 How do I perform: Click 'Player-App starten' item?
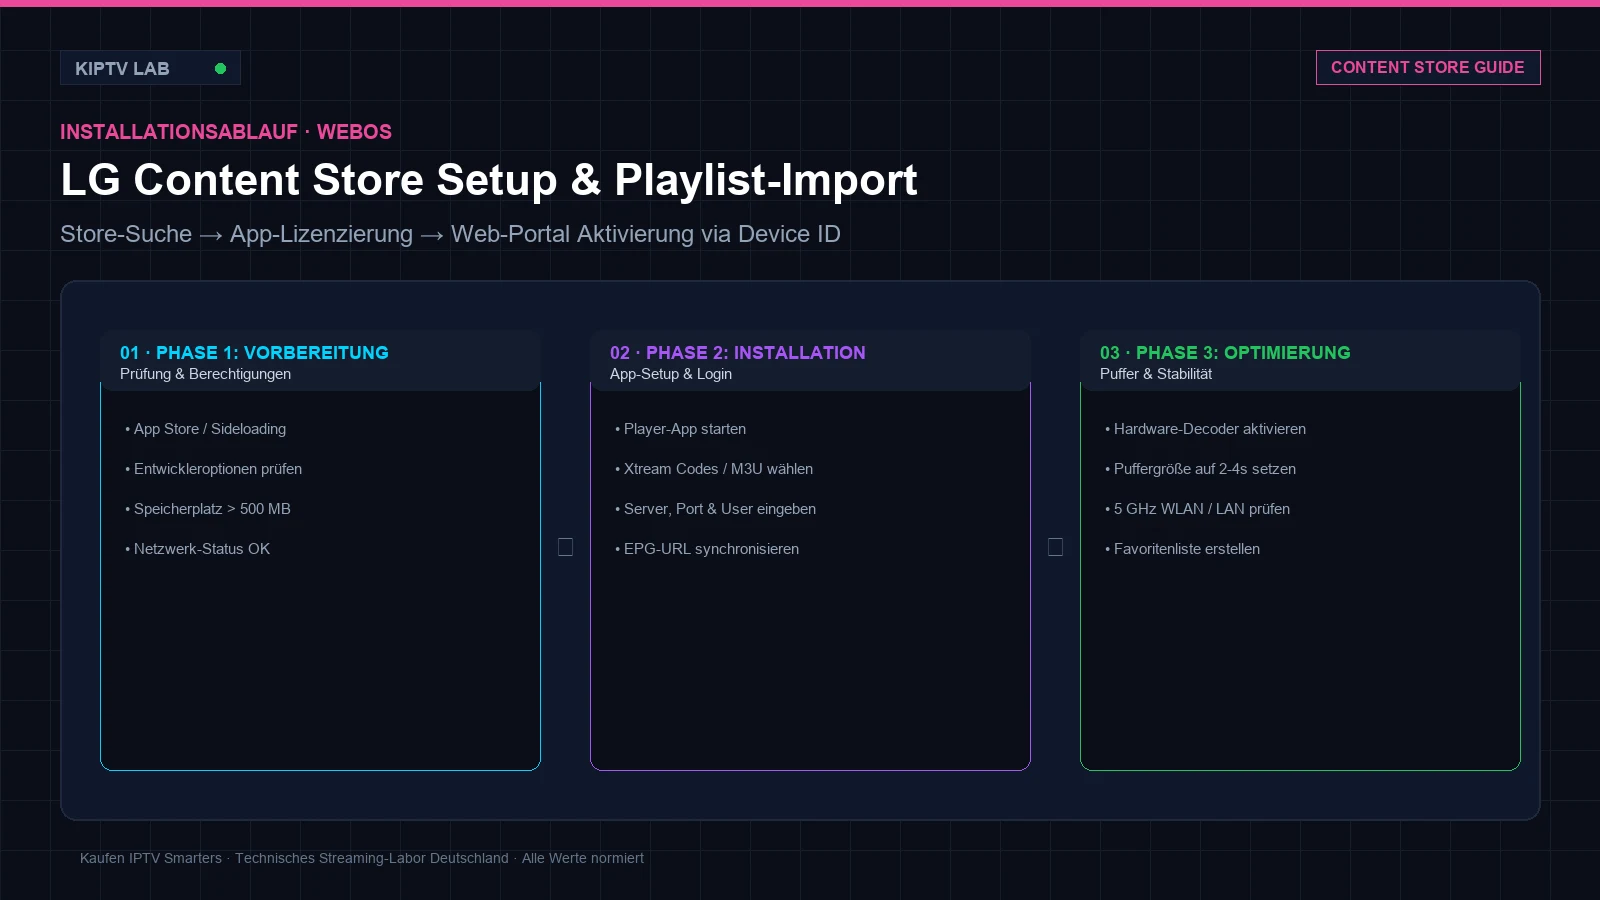pyautogui.click(x=681, y=429)
